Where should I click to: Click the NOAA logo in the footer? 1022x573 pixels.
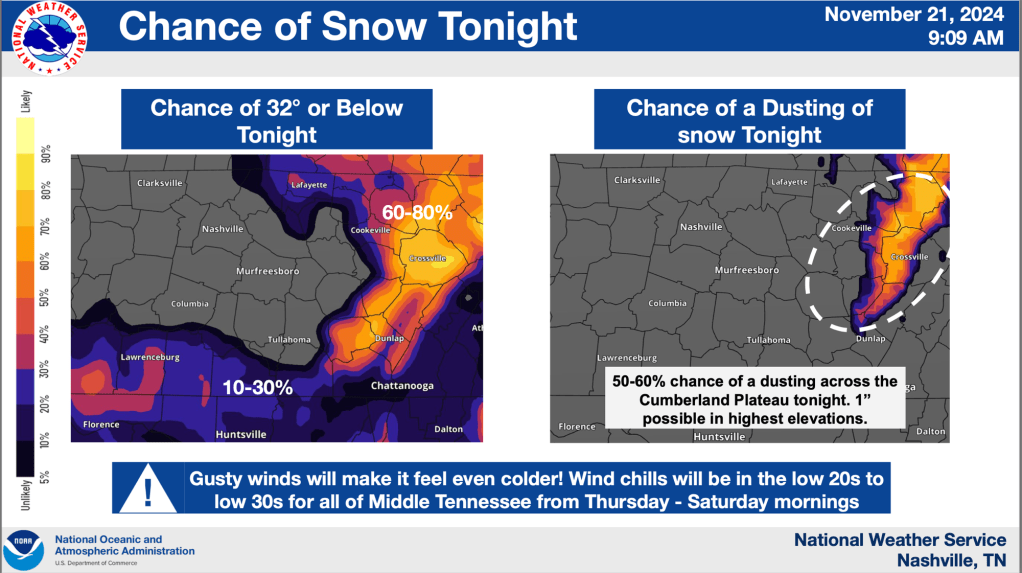click(23, 549)
